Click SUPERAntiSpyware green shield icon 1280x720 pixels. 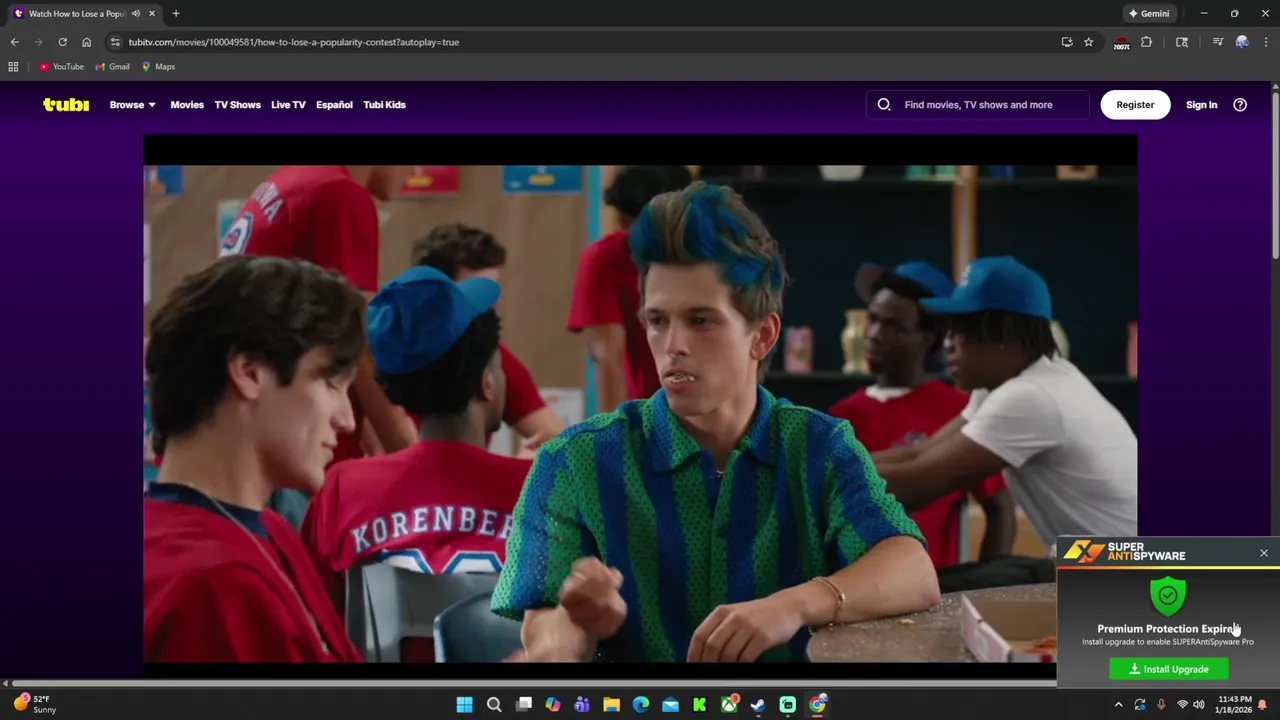pyautogui.click(x=1167, y=596)
